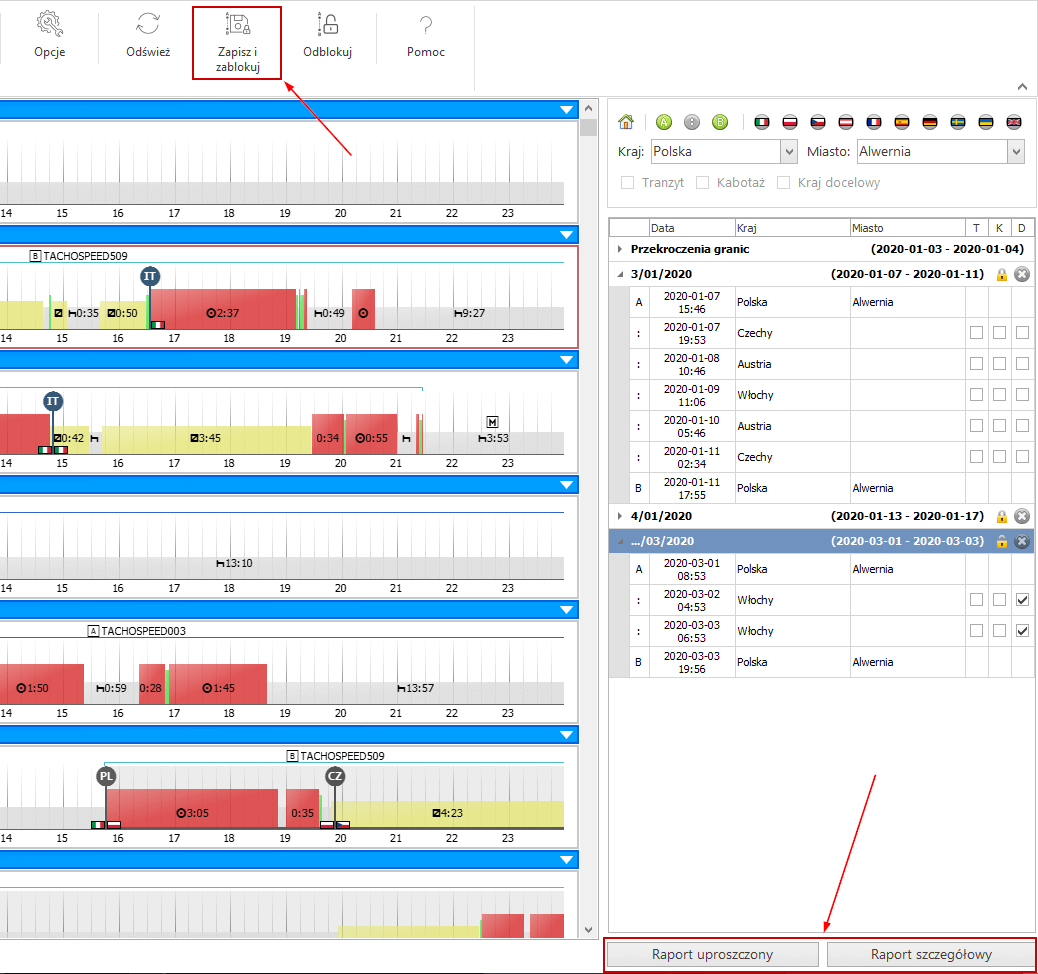Check K checkbox for 2020-01-08 Austria row
1038x974 pixels.
(999, 364)
